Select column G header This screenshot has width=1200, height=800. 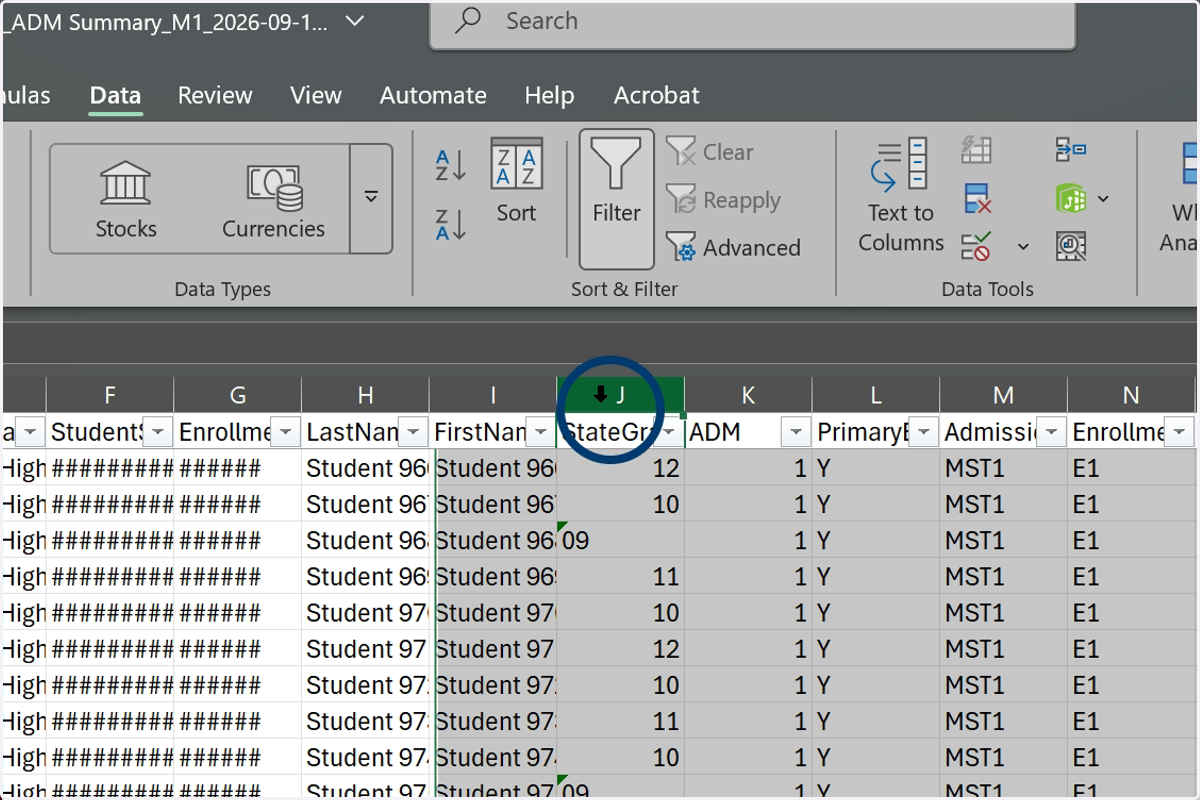coord(237,395)
